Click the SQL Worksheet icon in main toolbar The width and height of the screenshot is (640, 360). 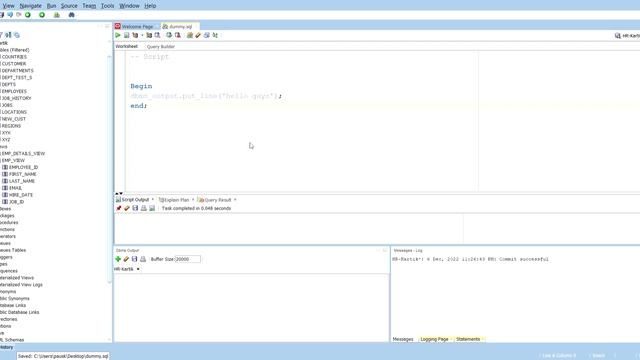pos(57,15)
